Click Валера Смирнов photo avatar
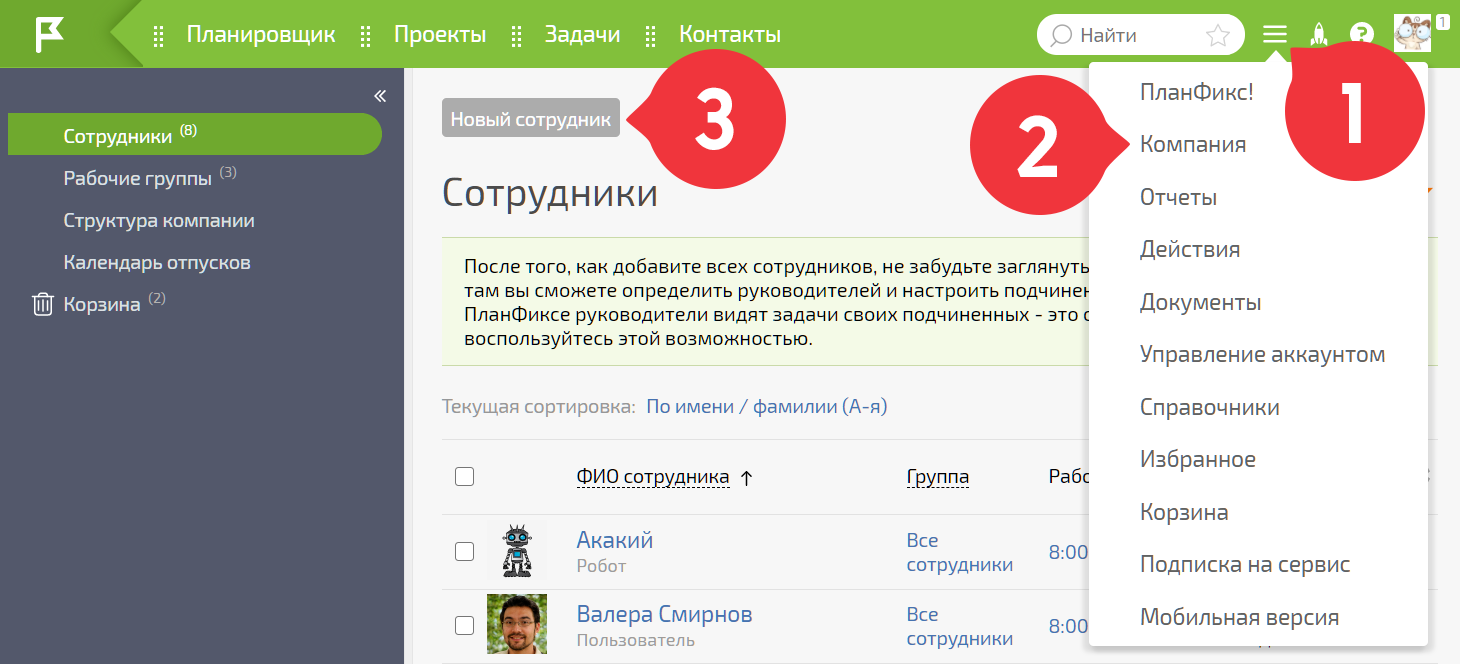 click(516, 624)
